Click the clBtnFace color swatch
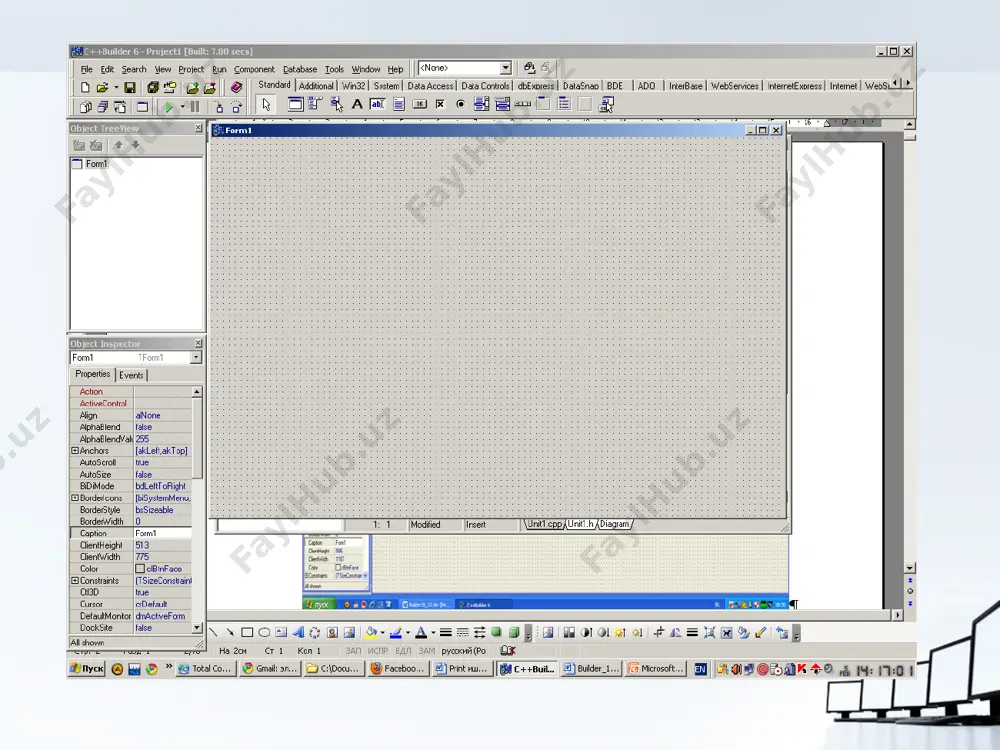This screenshot has height=750, width=1000. click(x=140, y=568)
